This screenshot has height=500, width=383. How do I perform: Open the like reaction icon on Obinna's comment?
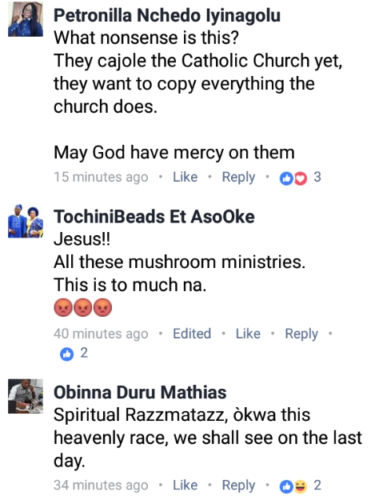286,487
